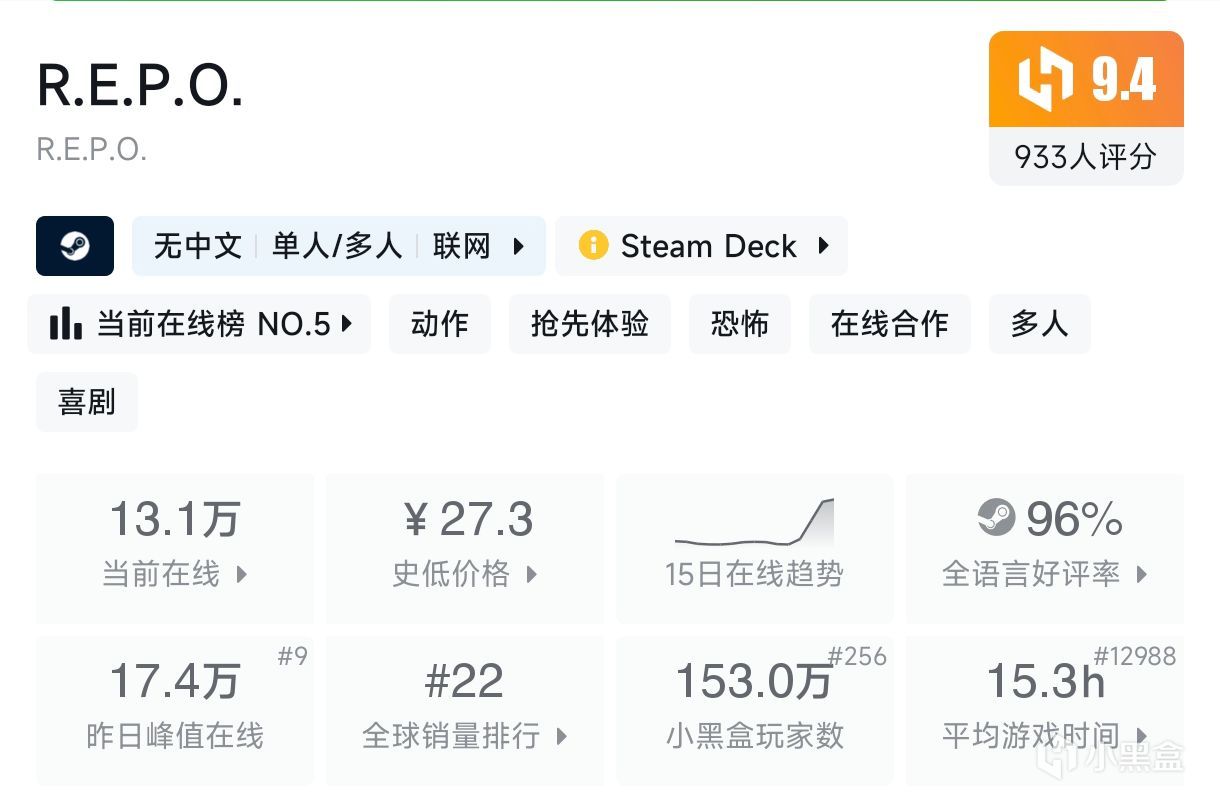The height and width of the screenshot is (800, 1220).
Task: Select the 动作 genre tag
Action: (x=440, y=324)
